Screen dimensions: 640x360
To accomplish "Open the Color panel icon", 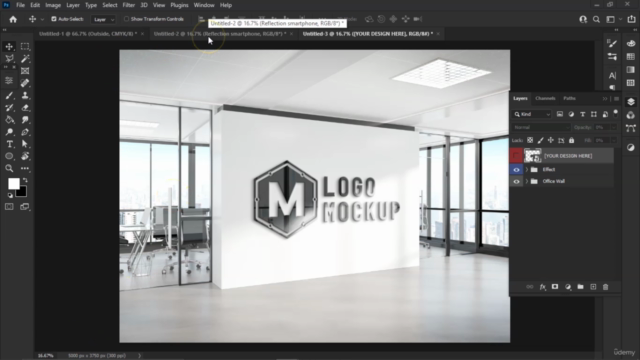I will [x=631, y=44].
